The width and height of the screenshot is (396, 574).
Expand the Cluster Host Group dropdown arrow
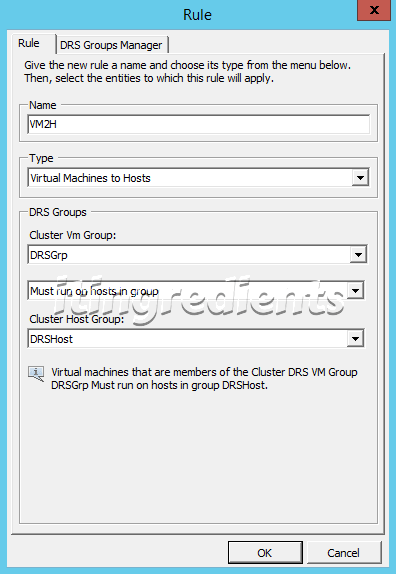355,339
